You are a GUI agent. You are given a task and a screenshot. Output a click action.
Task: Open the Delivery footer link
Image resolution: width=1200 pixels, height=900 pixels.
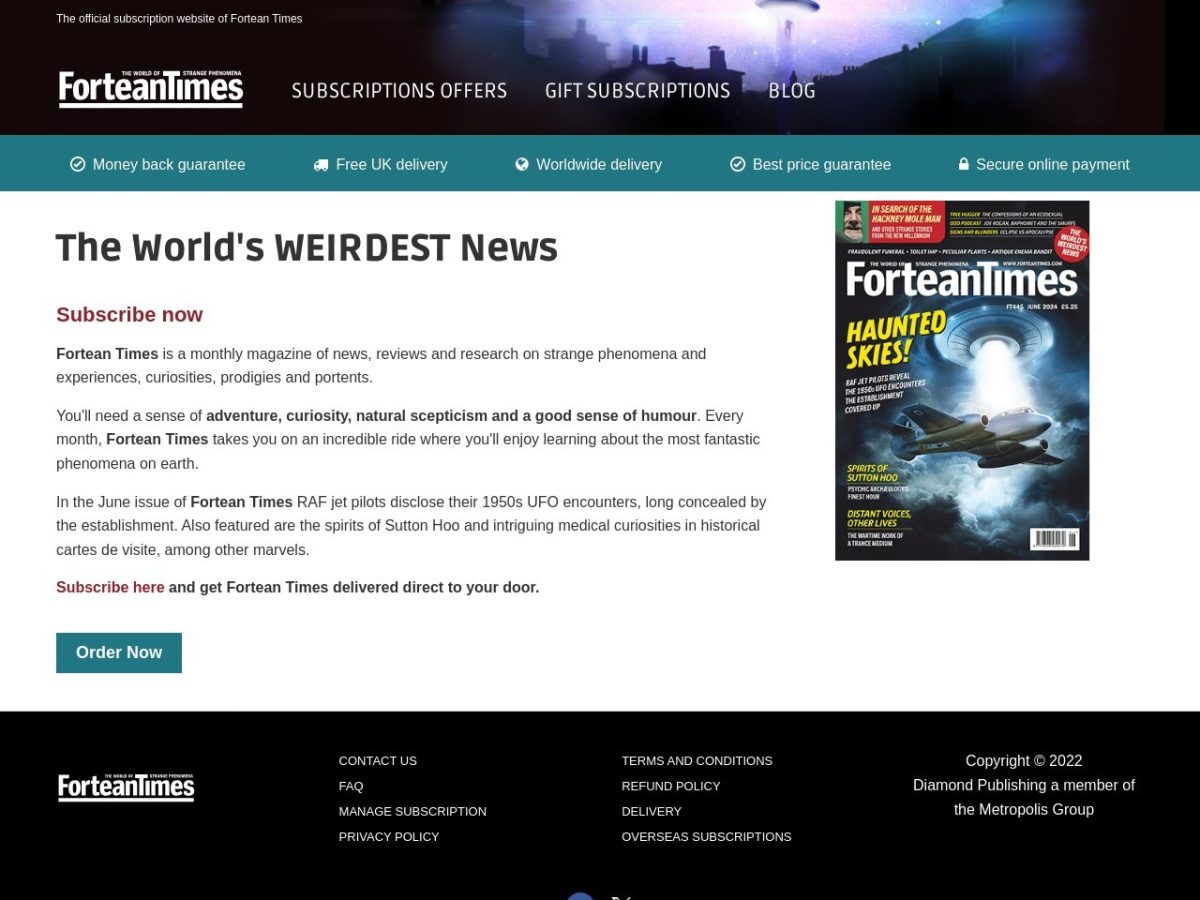[652, 811]
